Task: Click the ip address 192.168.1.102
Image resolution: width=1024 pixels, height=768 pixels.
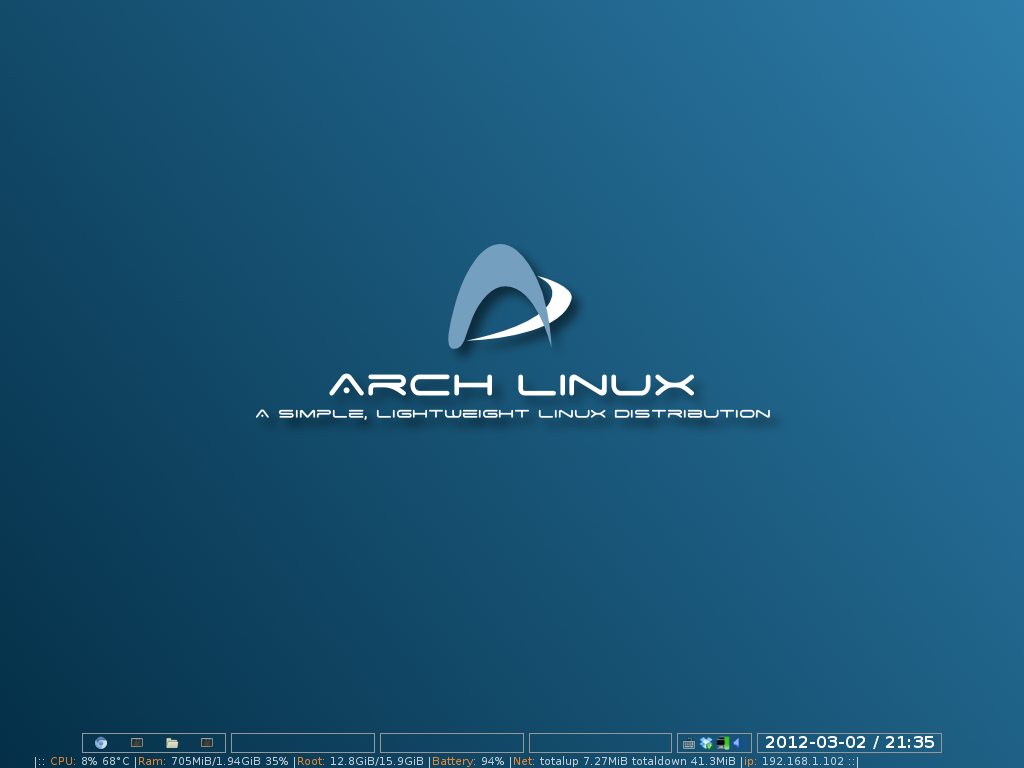Action: tap(803, 761)
